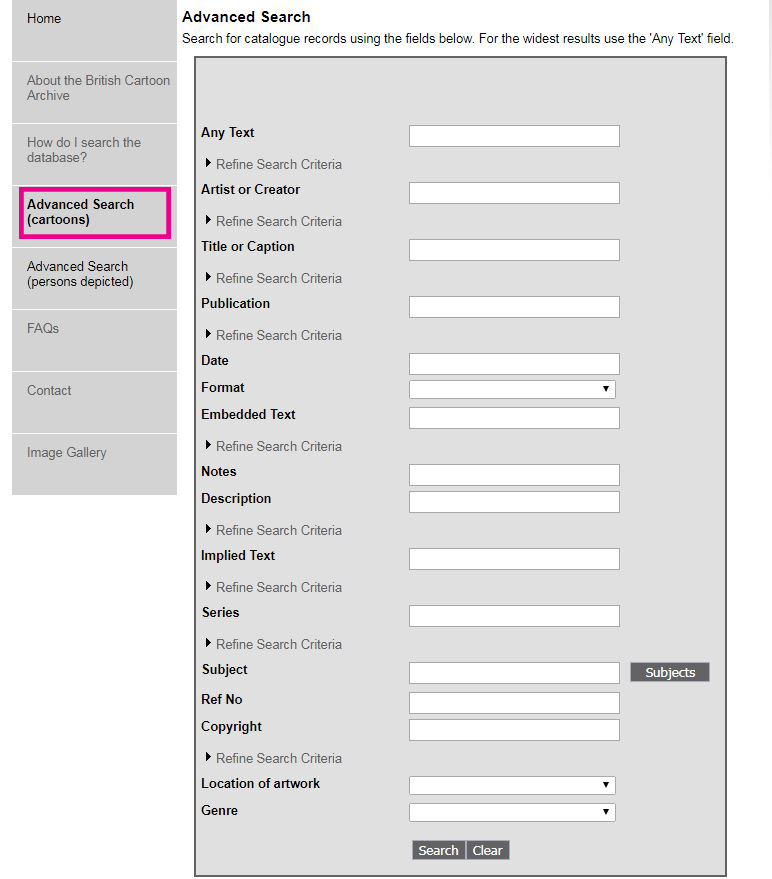The width and height of the screenshot is (772, 879).
Task: Open the FAQs page
Action: click(43, 328)
